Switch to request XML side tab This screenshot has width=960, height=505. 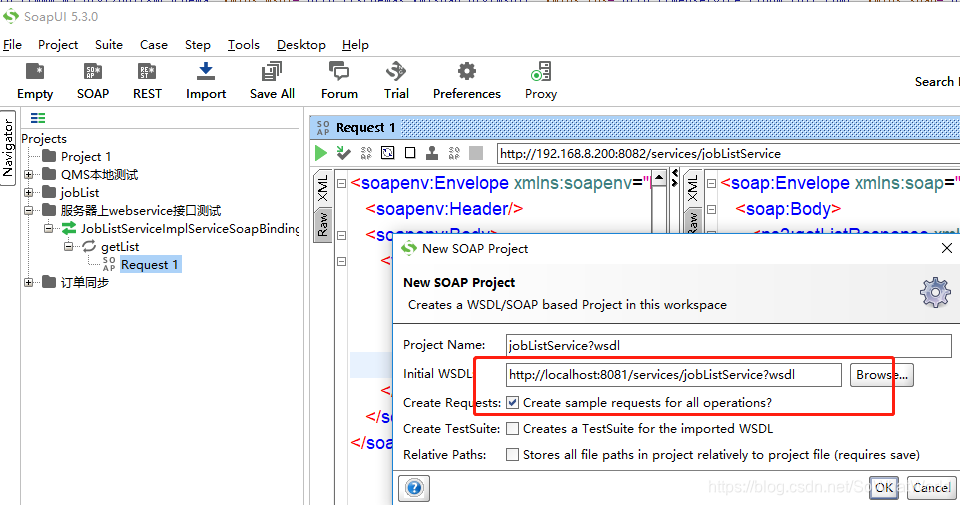[323, 189]
